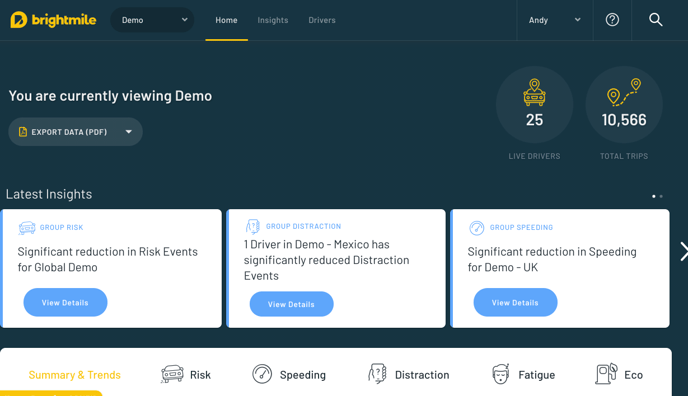Click the Brightmile logo
The height and width of the screenshot is (396, 688).
coord(53,20)
